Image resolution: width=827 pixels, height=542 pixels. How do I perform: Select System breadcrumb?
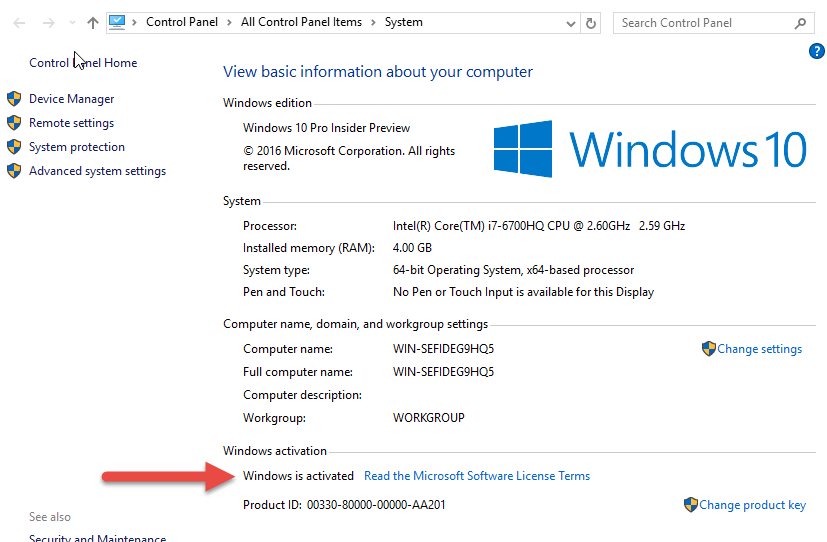(403, 22)
